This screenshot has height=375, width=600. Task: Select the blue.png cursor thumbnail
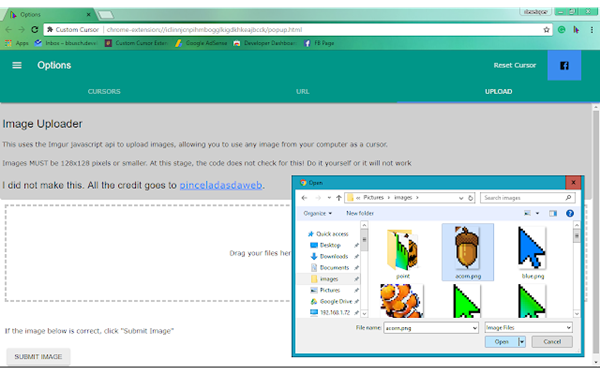coord(532,253)
